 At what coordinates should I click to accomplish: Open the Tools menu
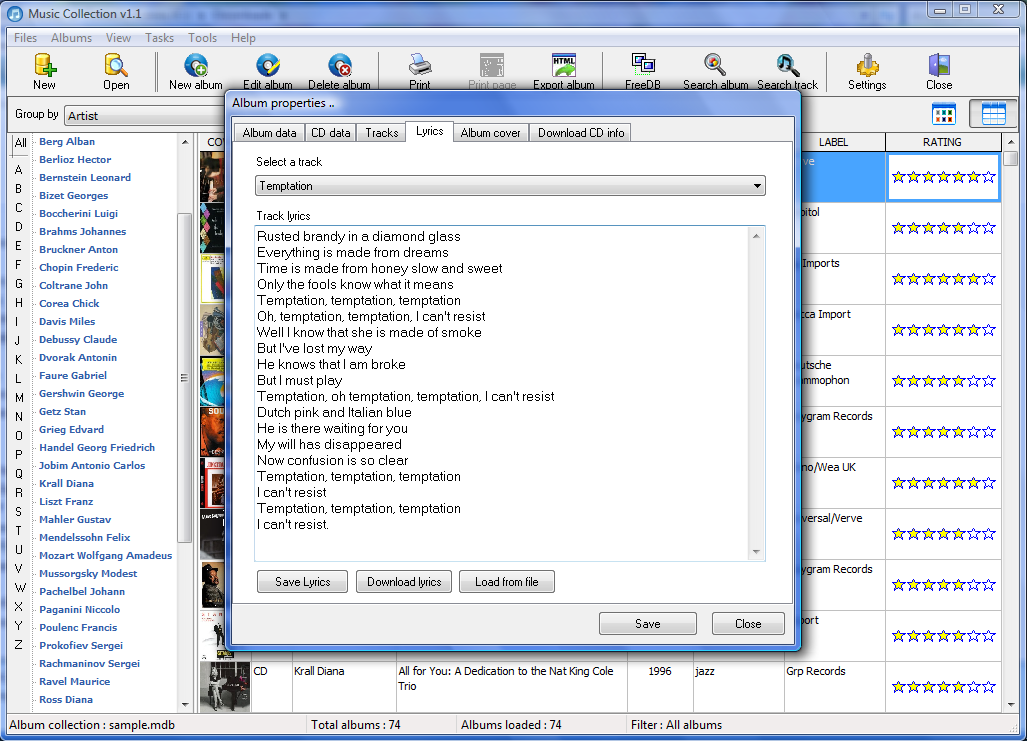(x=202, y=38)
